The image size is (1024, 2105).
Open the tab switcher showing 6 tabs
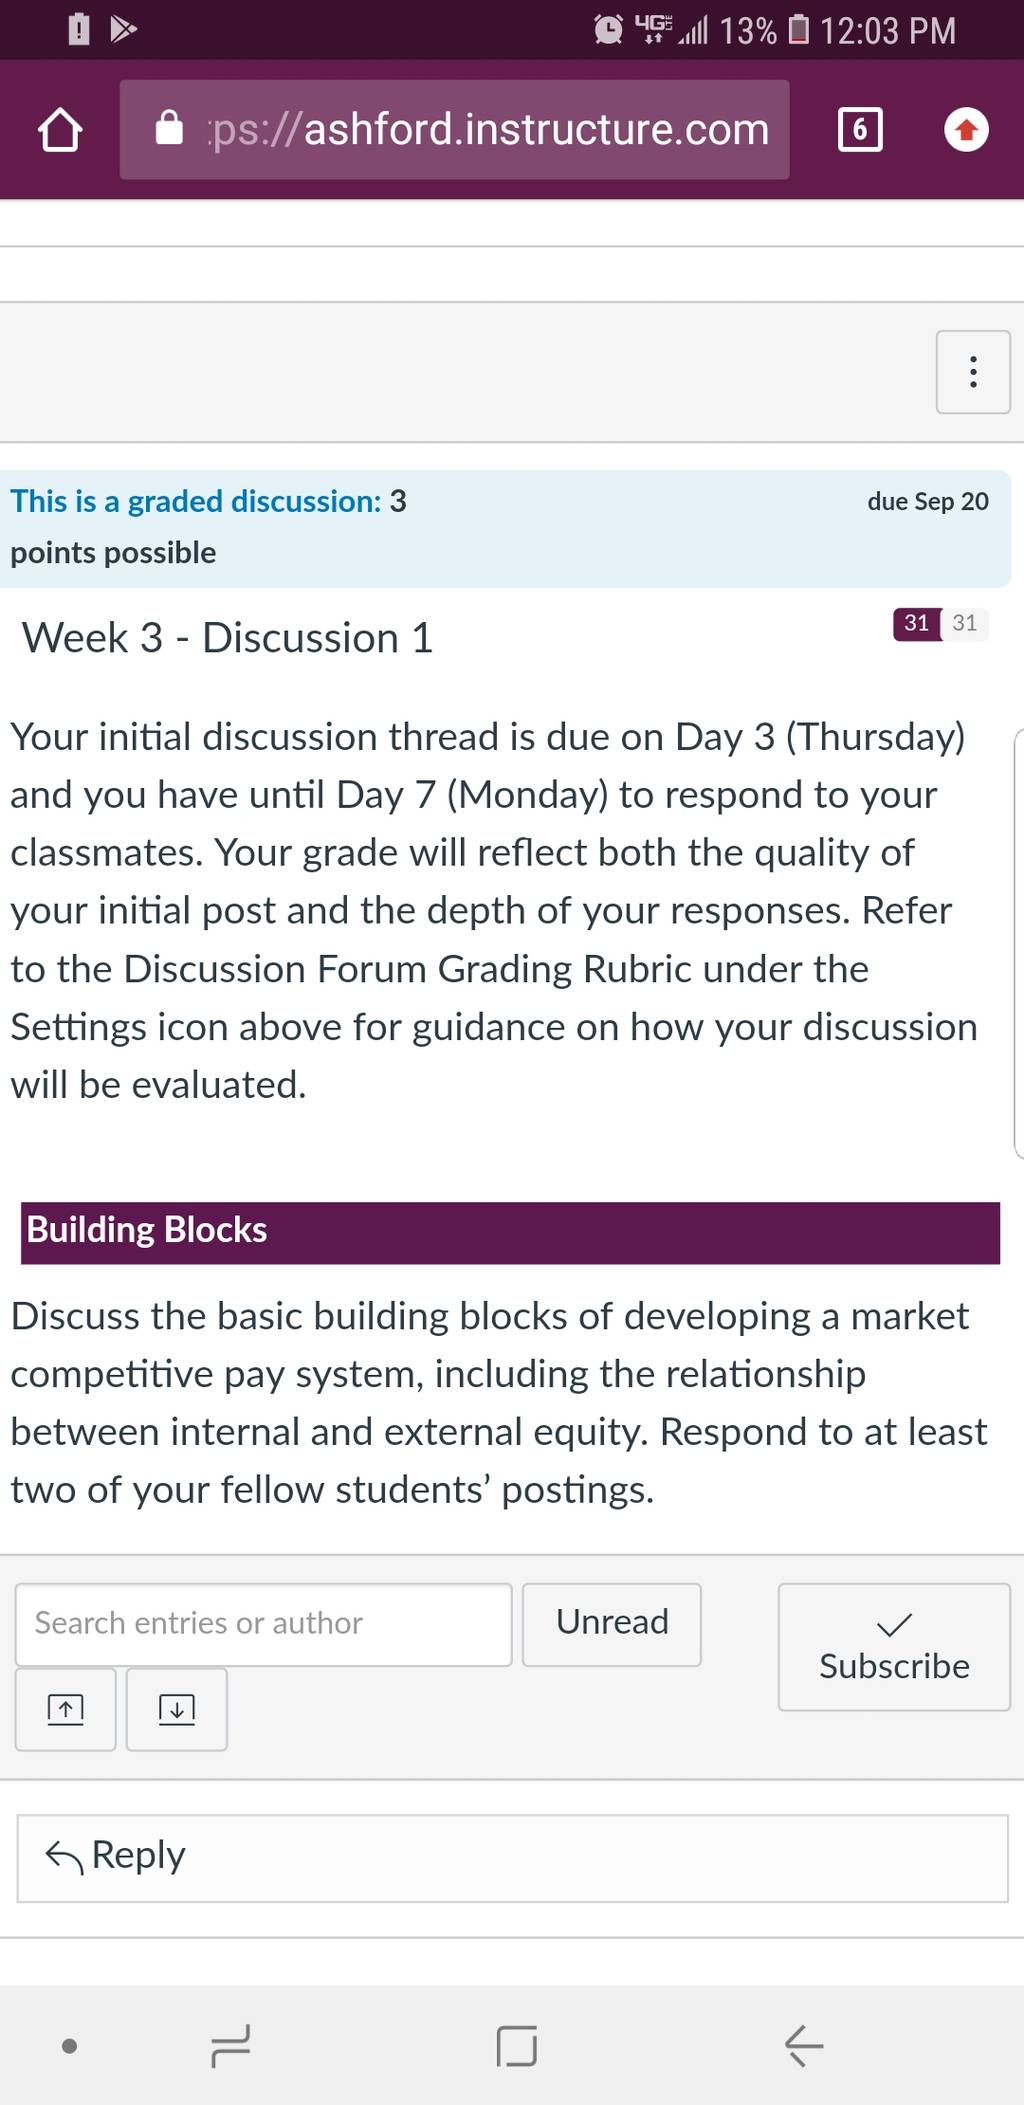(860, 130)
